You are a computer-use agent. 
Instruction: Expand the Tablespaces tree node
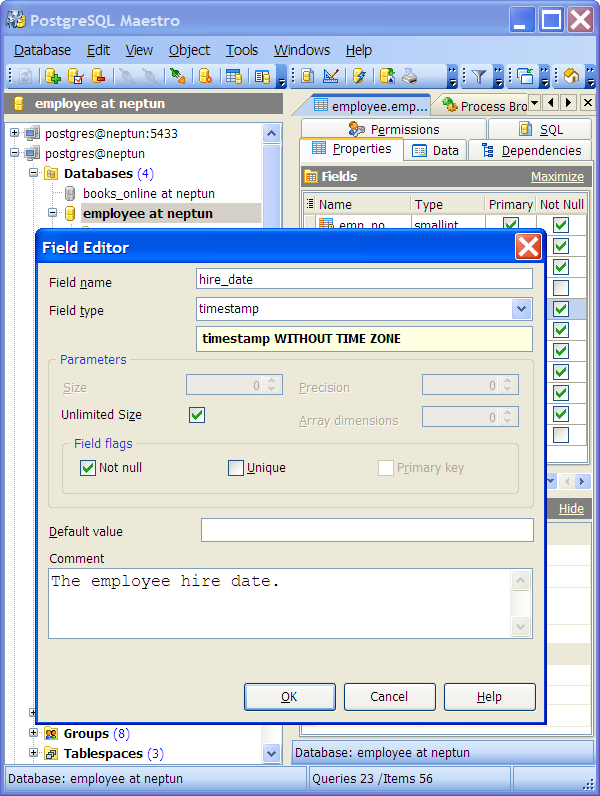33,753
